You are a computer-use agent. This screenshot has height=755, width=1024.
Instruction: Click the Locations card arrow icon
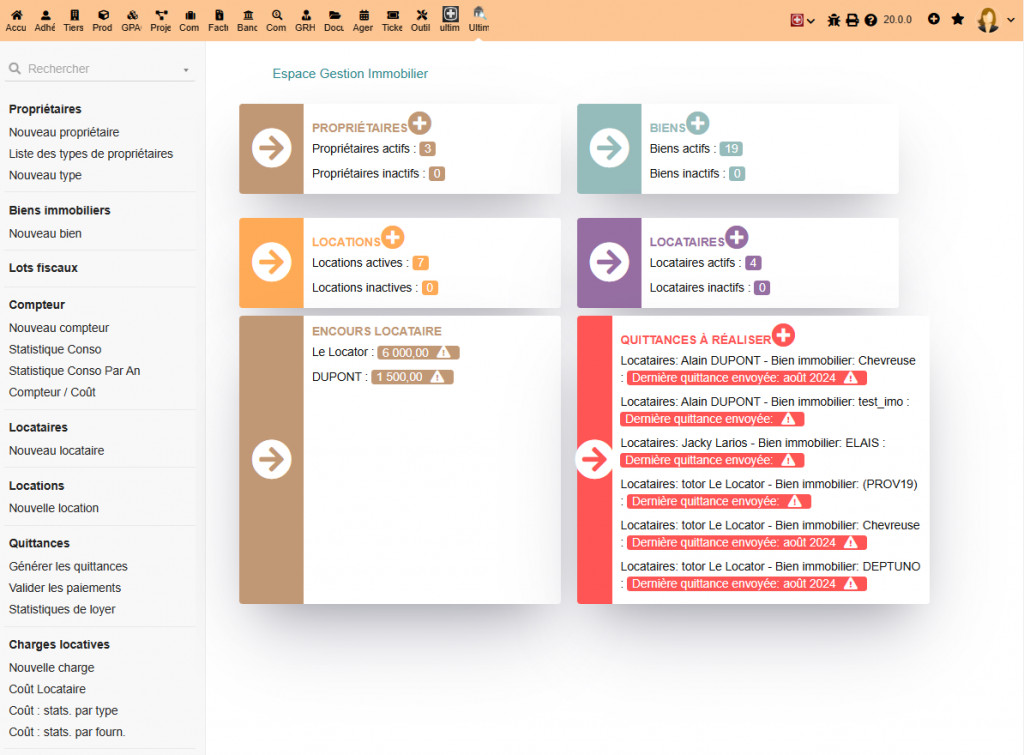pyautogui.click(x=272, y=263)
